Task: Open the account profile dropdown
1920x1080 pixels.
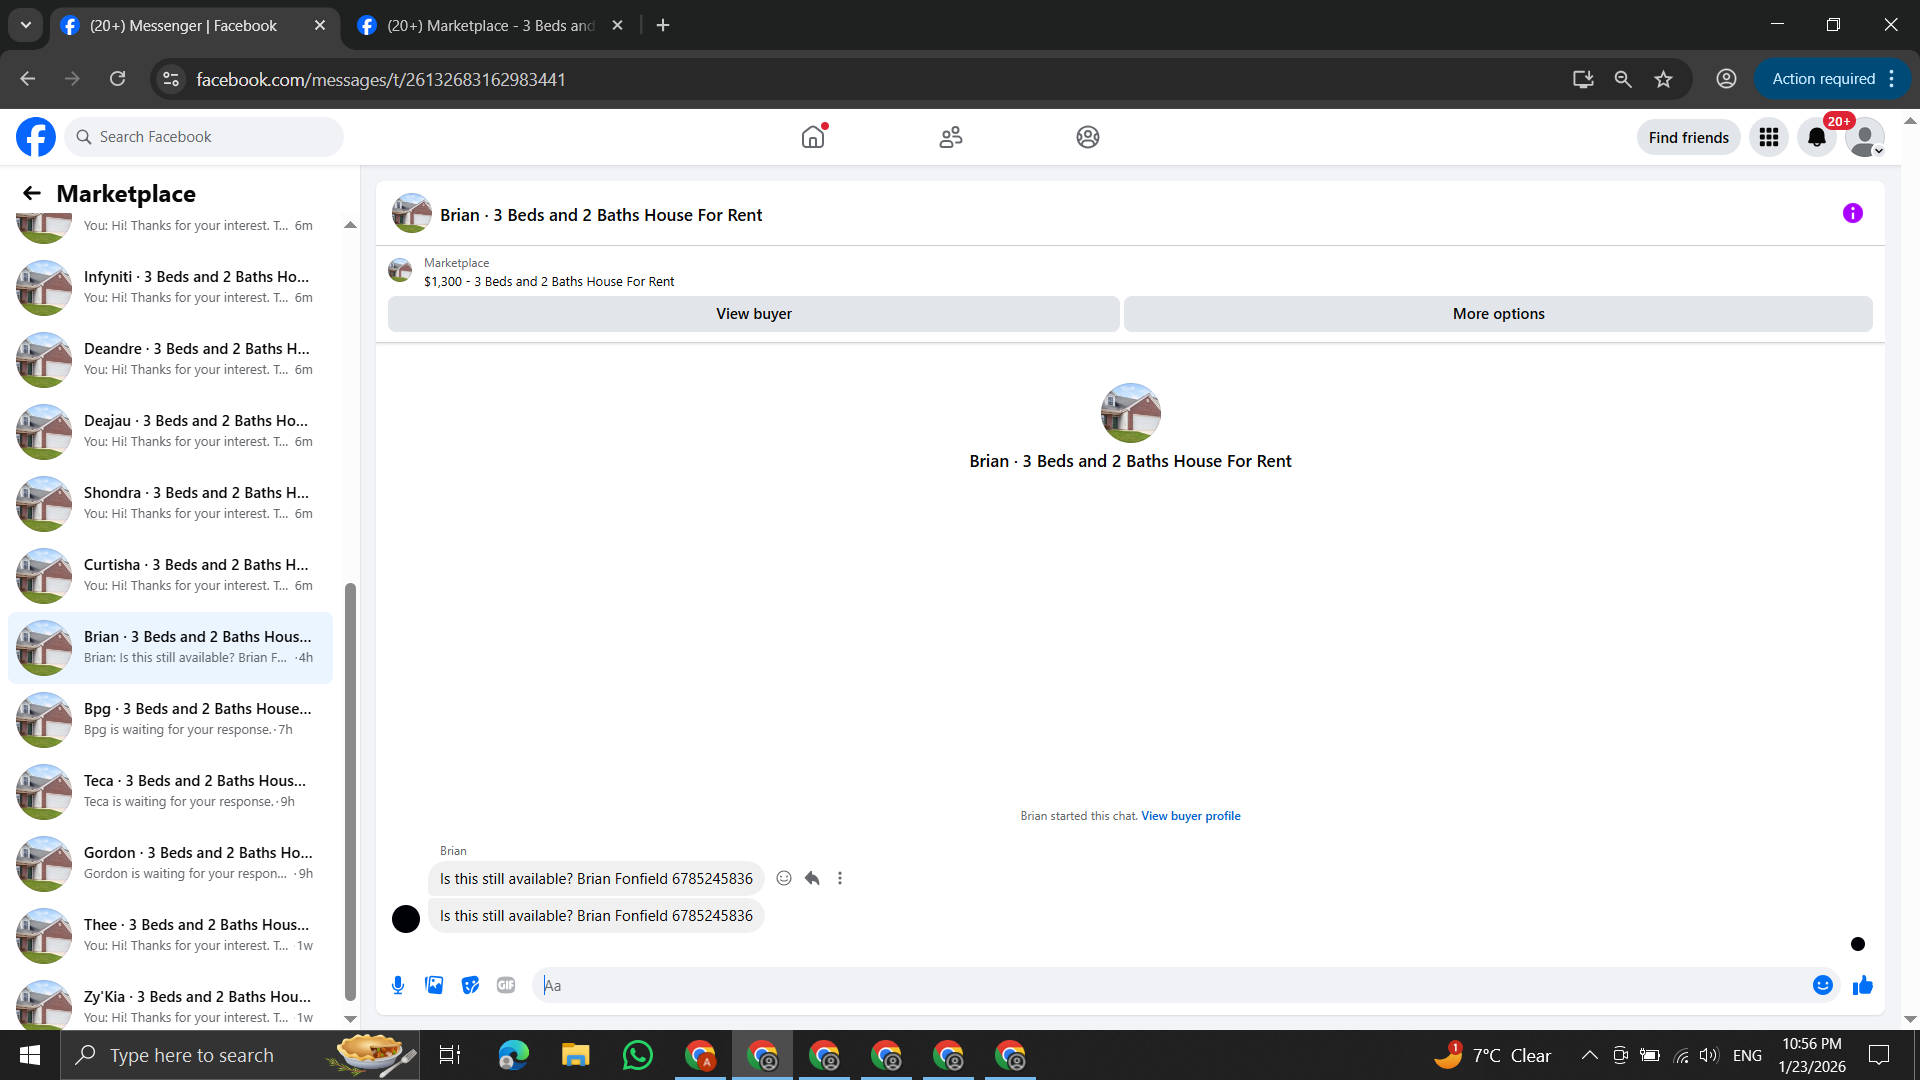Action: point(1865,137)
